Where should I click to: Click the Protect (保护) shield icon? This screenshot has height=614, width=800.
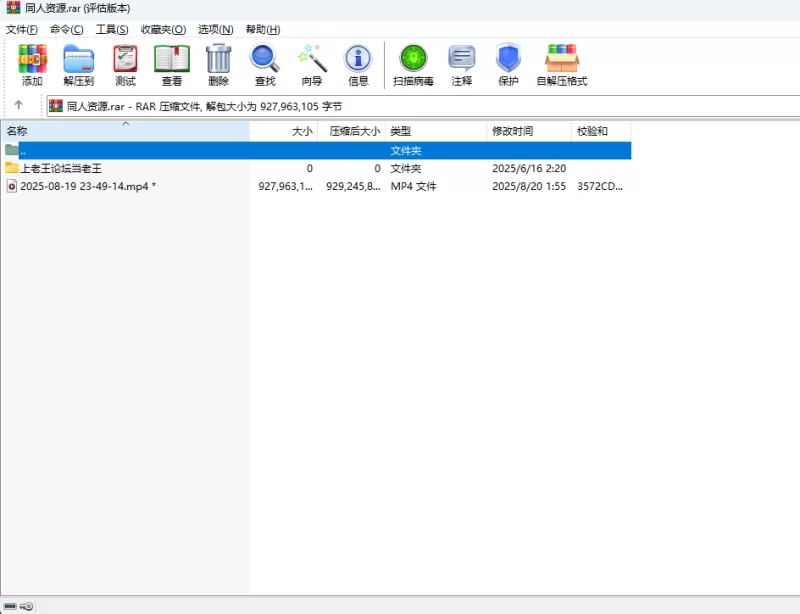pos(508,64)
